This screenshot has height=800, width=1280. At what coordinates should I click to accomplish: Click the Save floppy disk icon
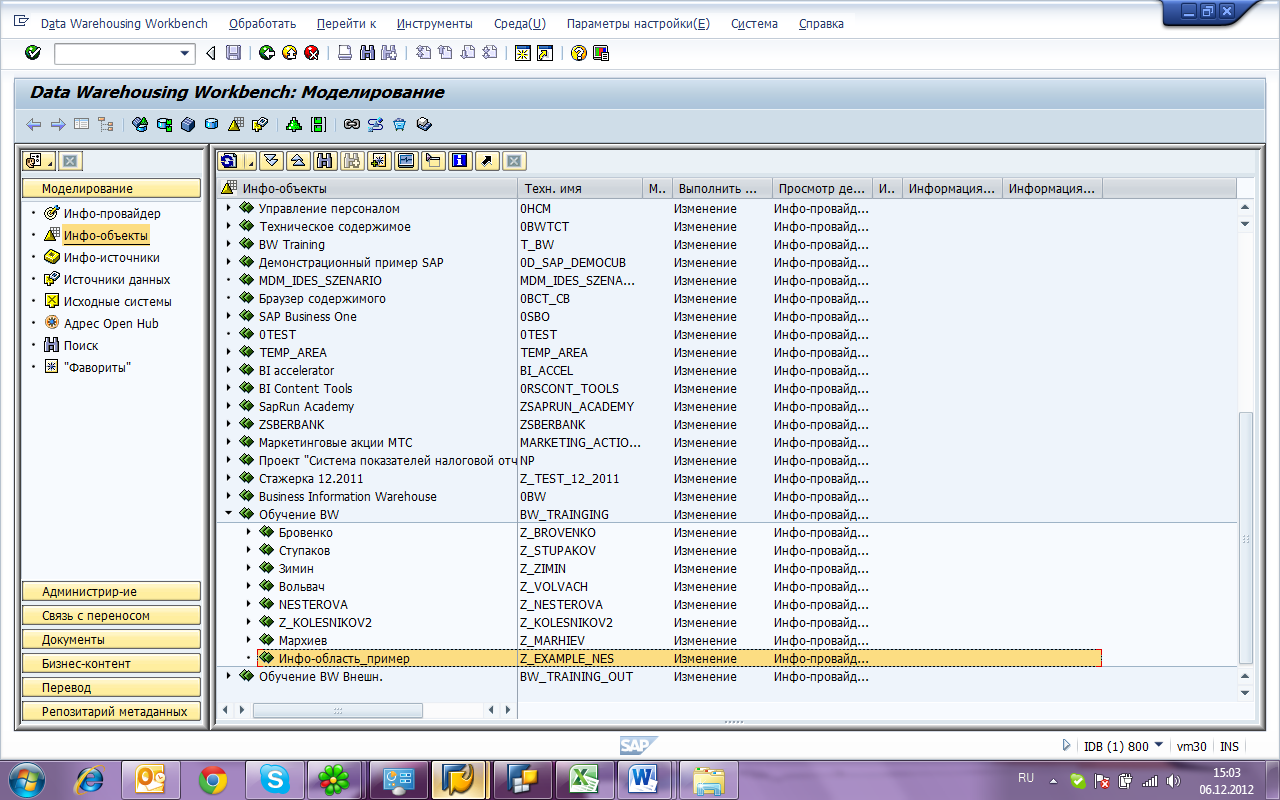(233, 53)
